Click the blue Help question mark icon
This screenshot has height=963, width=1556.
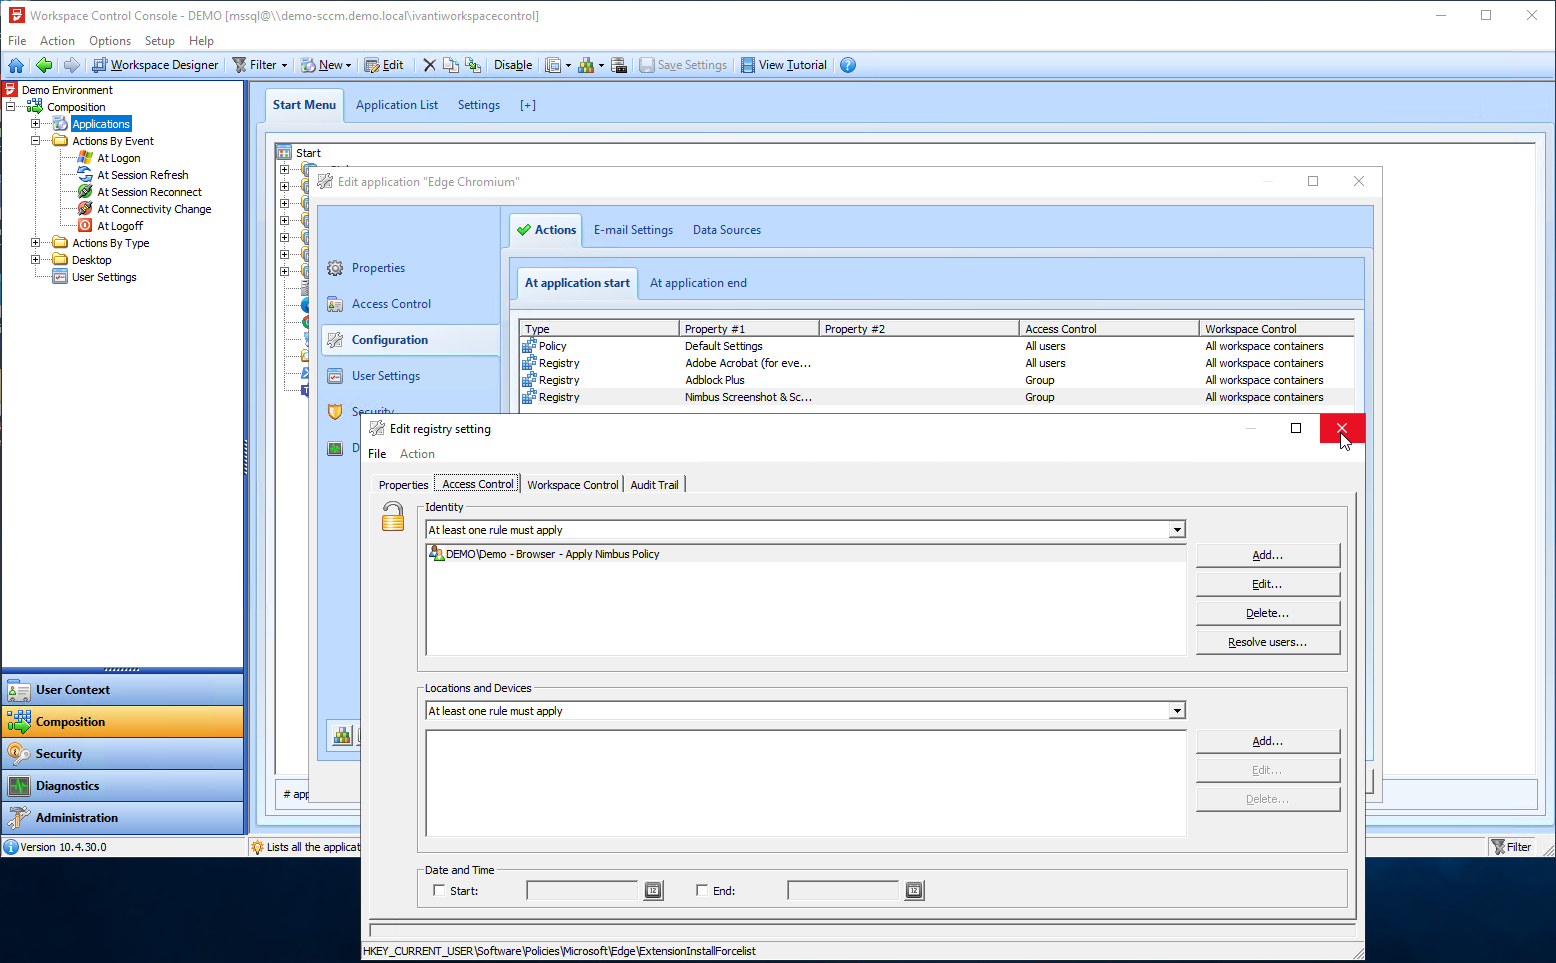pos(848,65)
